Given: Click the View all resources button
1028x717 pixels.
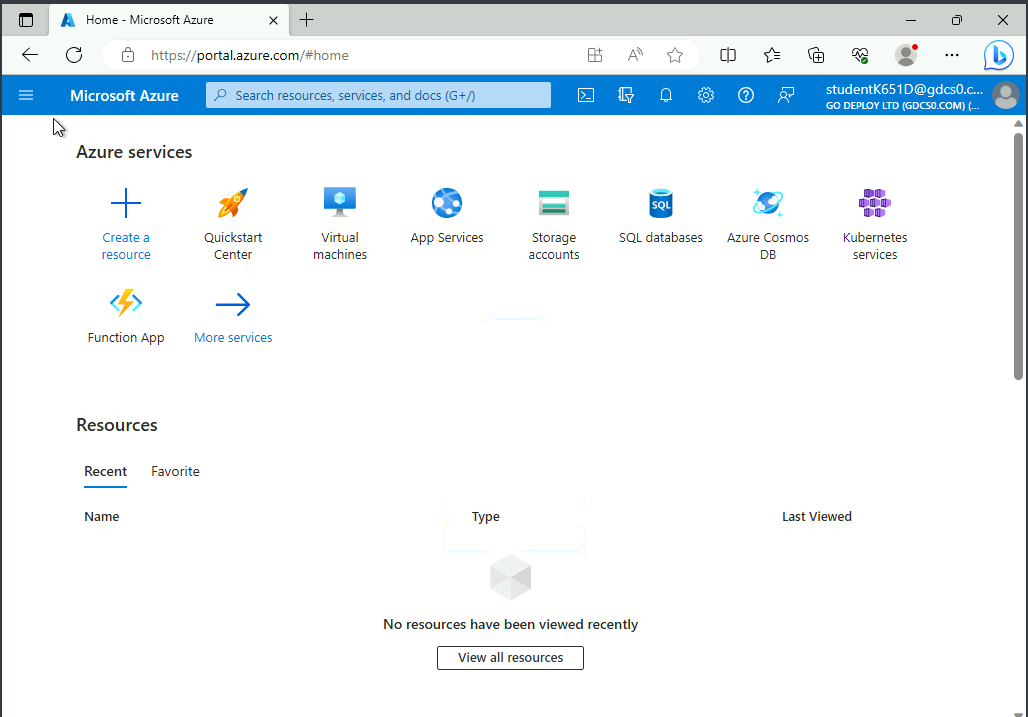Looking at the screenshot, I should point(510,658).
